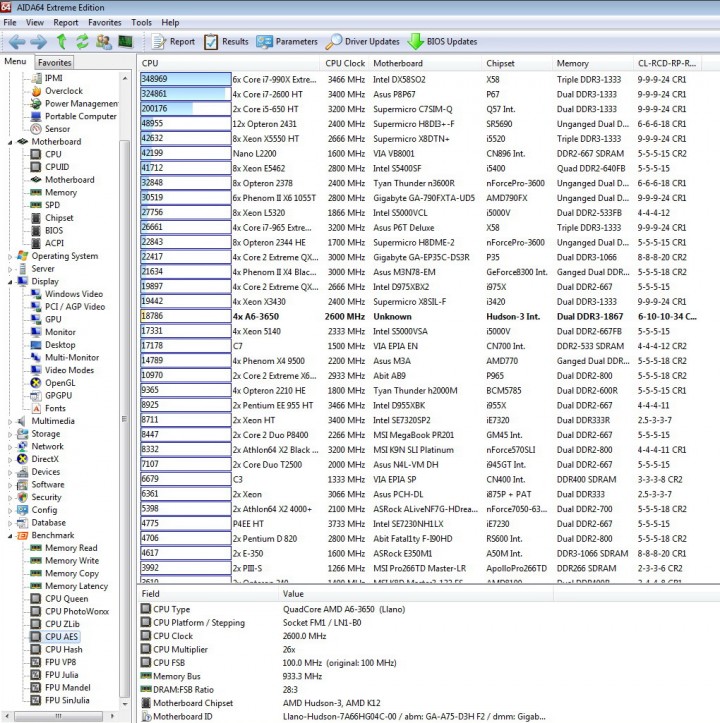Image resolution: width=720 pixels, height=723 pixels.
Task: Select Overclock in the tree
Action: (x=64, y=91)
